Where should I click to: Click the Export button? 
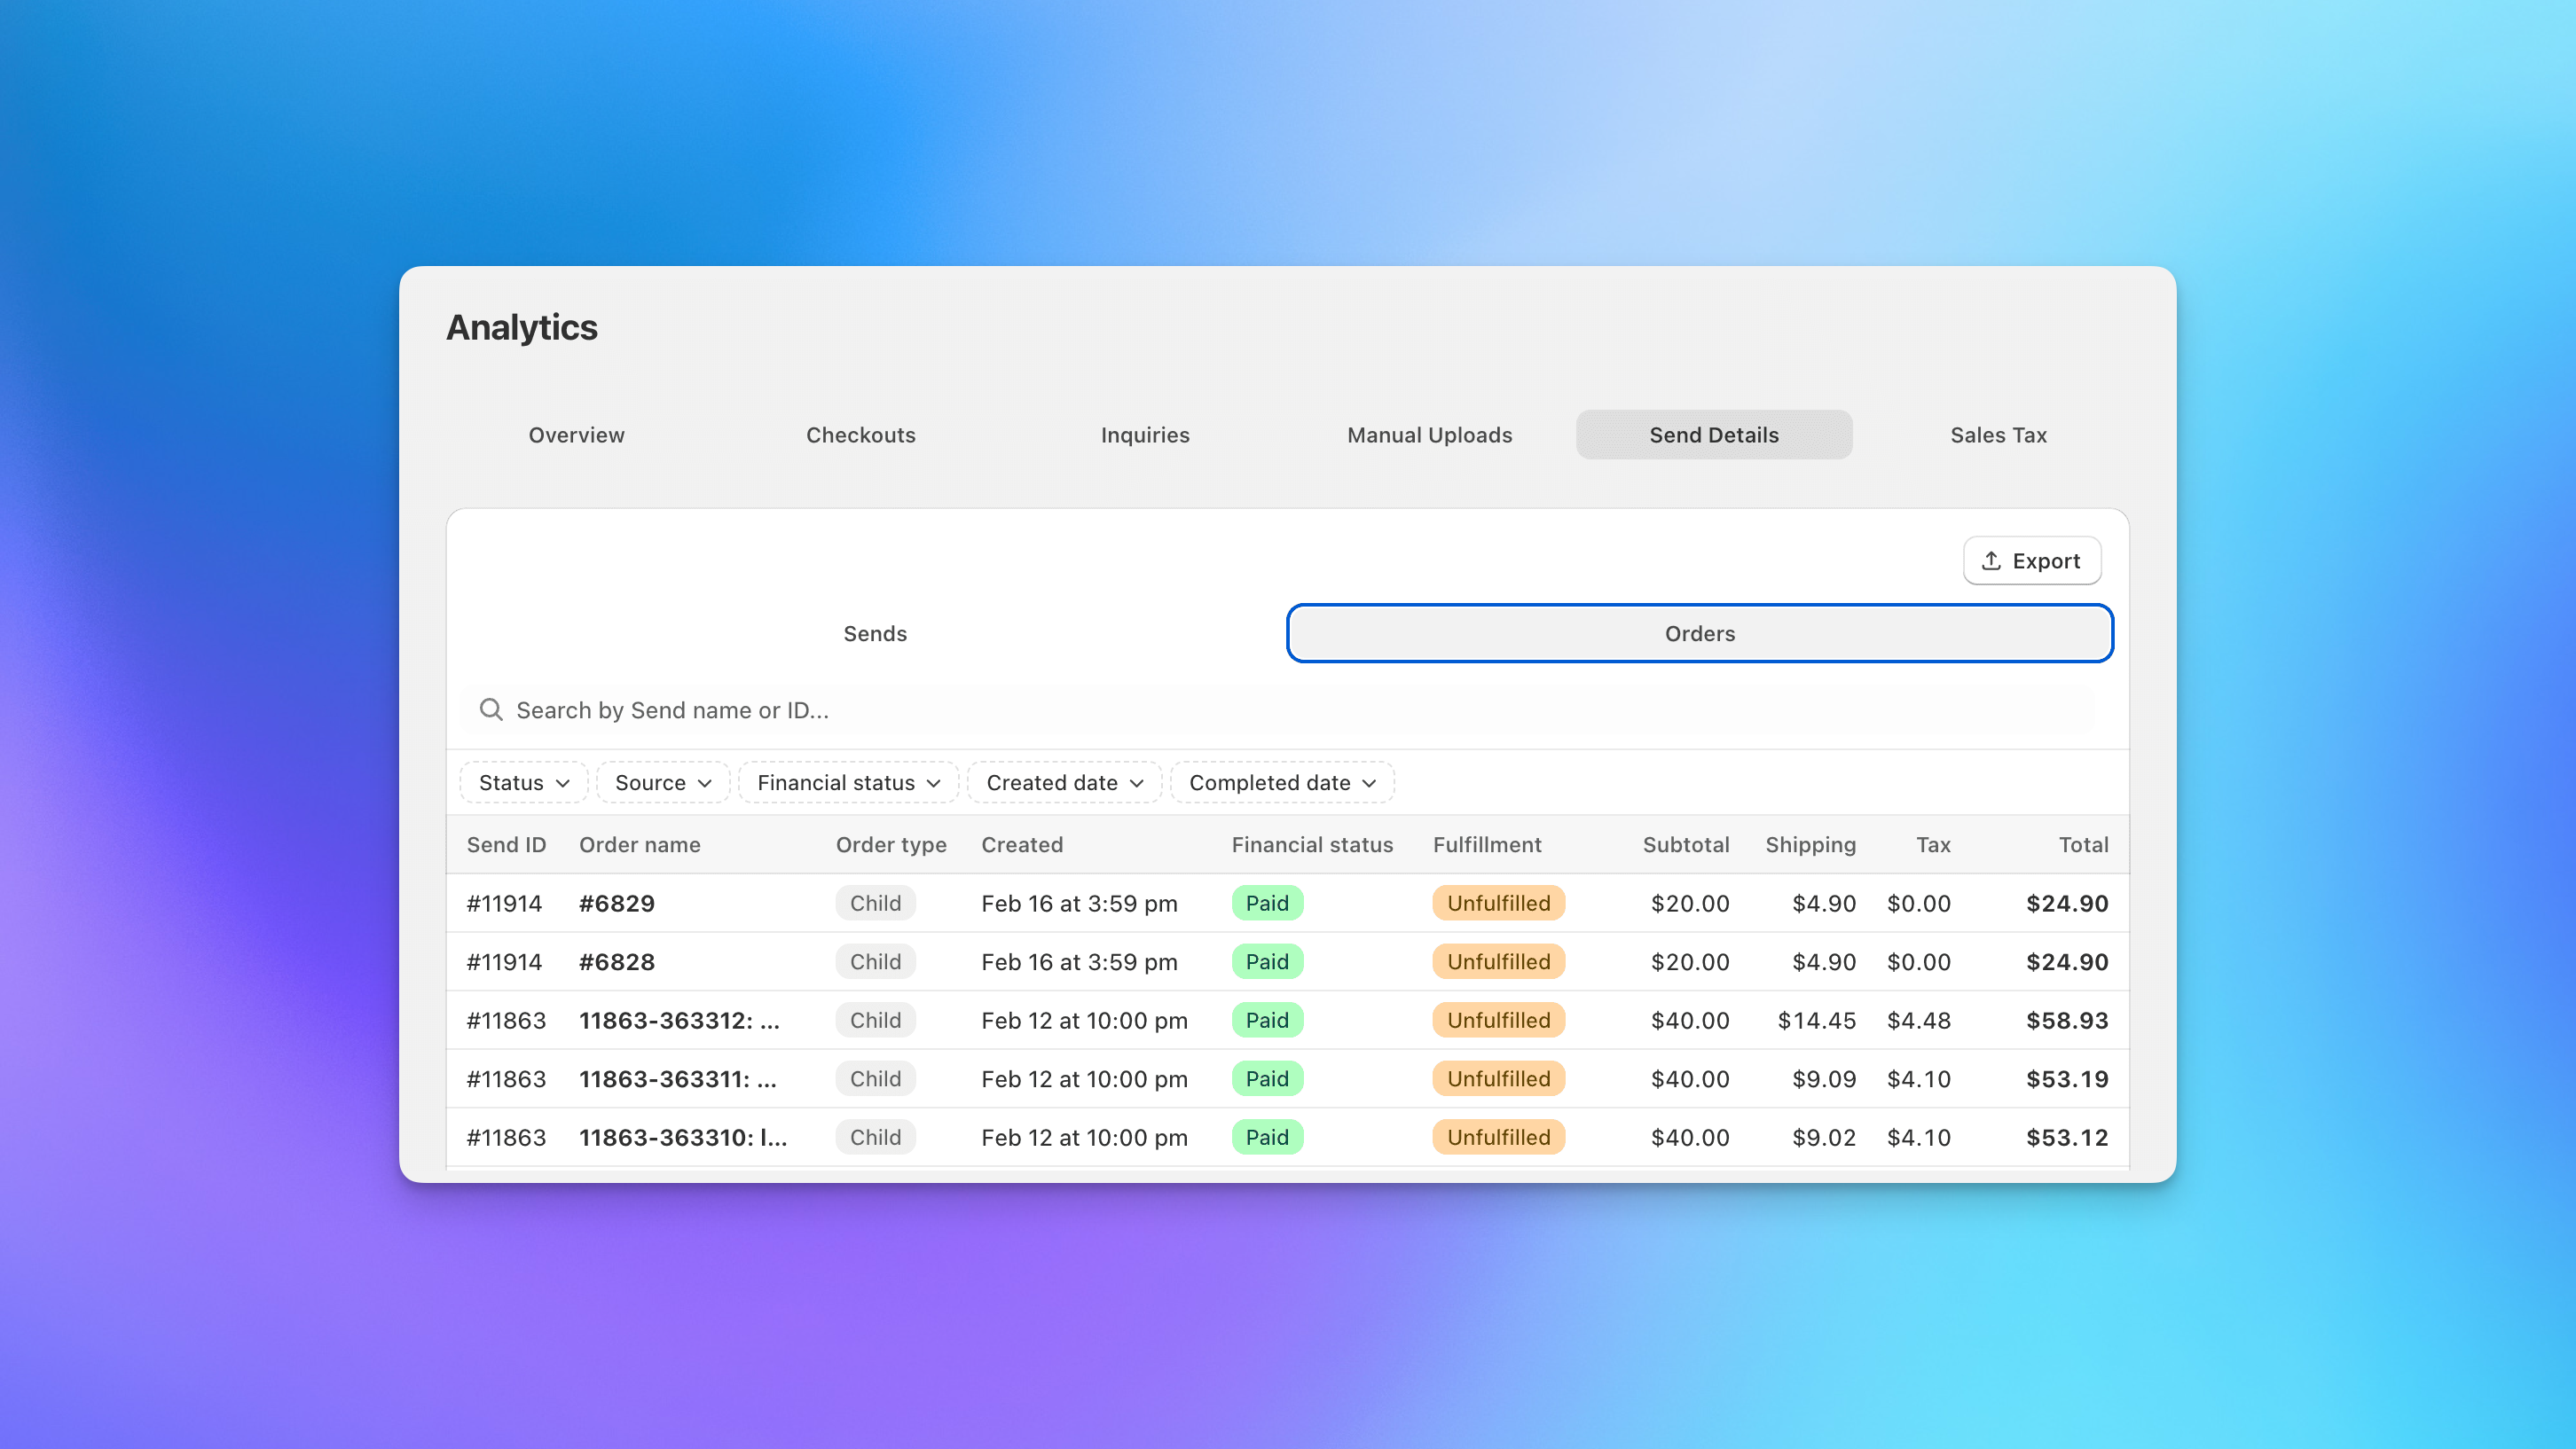click(x=2031, y=561)
